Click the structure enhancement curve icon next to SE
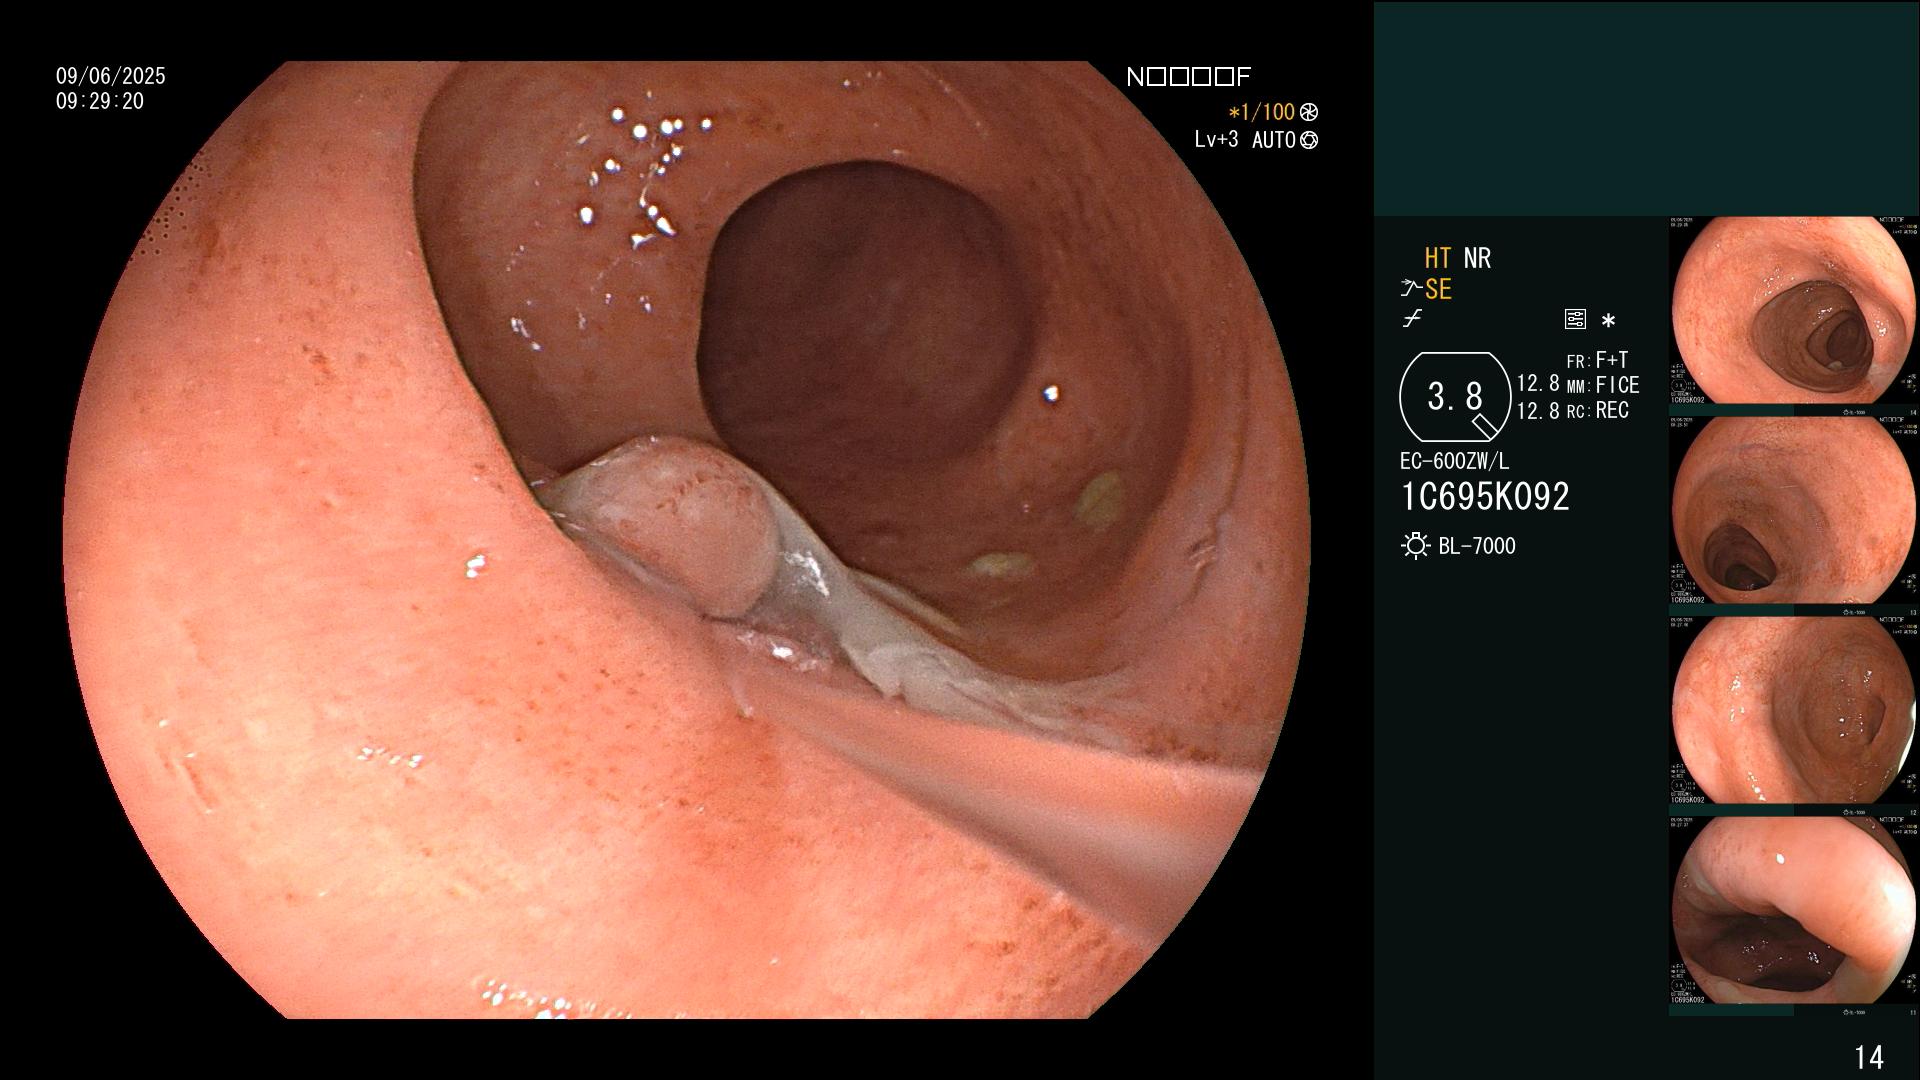The width and height of the screenshot is (1920, 1080). [x=1411, y=289]
